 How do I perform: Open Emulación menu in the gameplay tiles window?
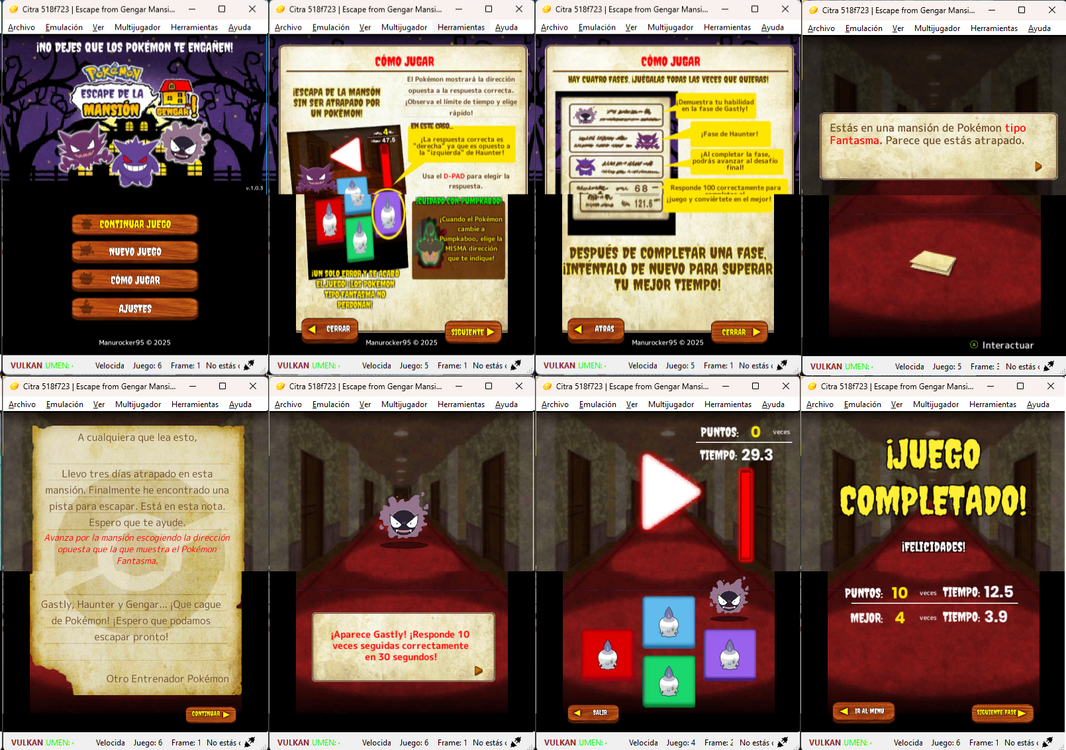click(598, 404)
